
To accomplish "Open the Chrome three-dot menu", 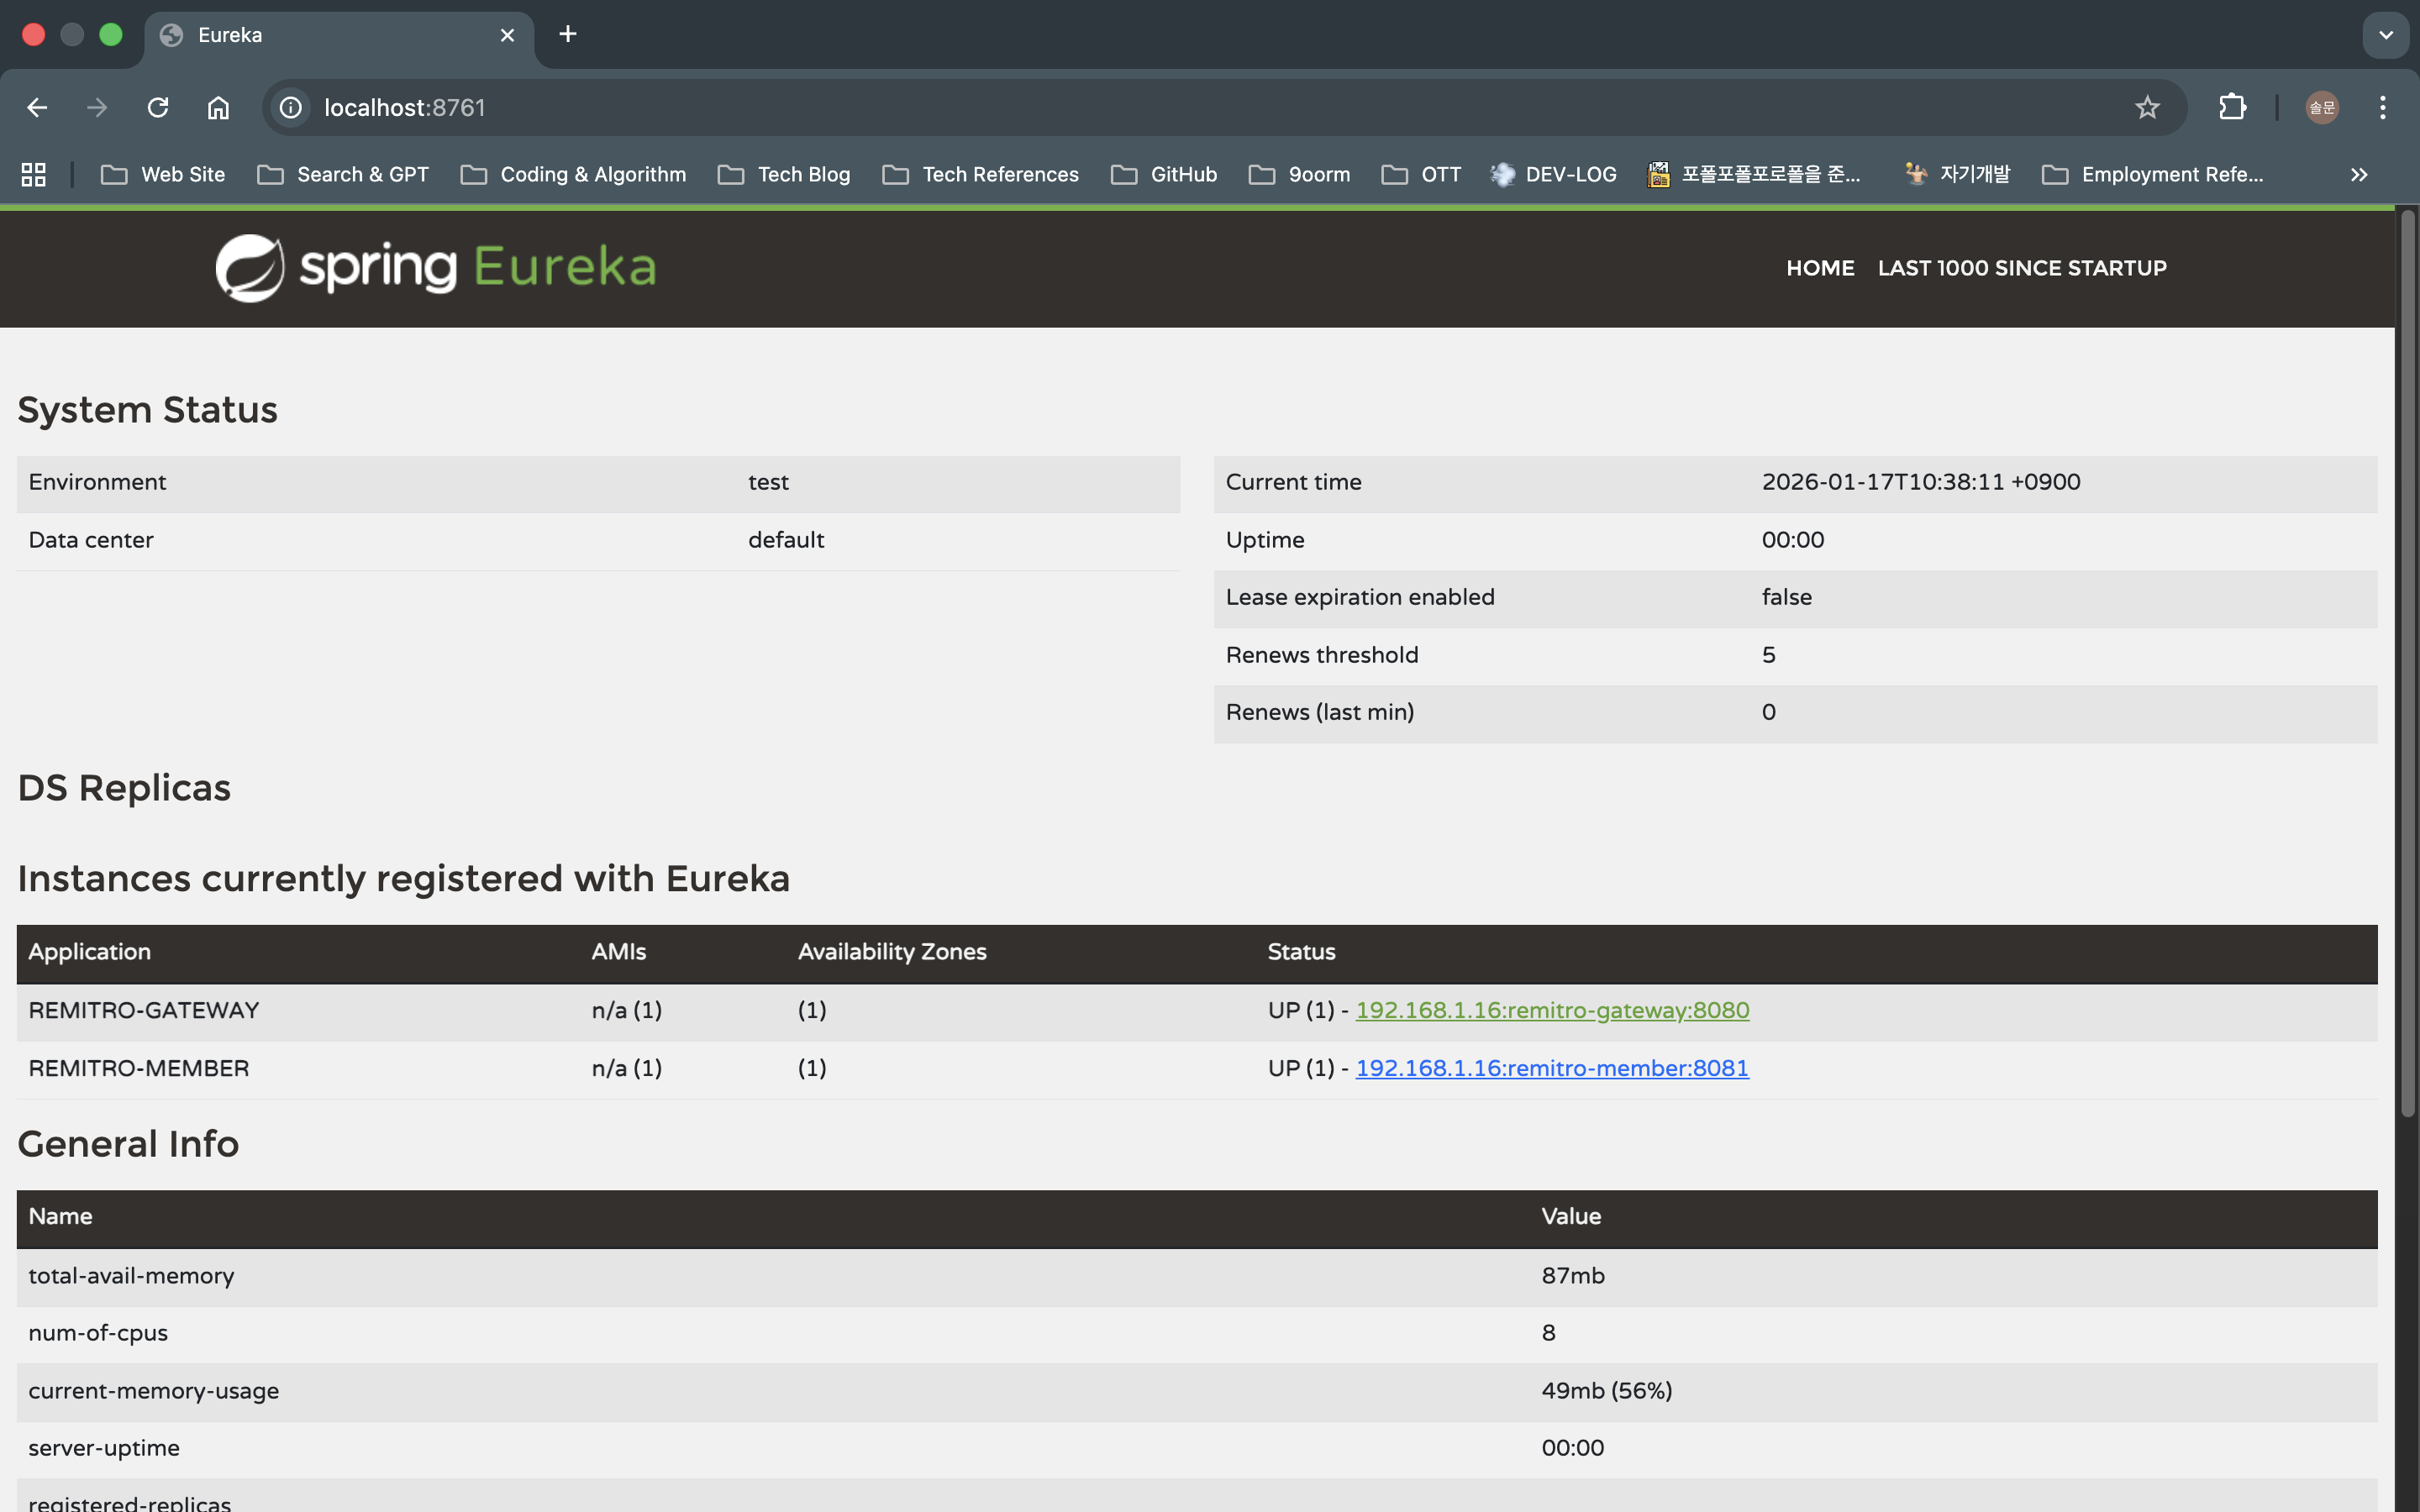I will click(2383, 107).
